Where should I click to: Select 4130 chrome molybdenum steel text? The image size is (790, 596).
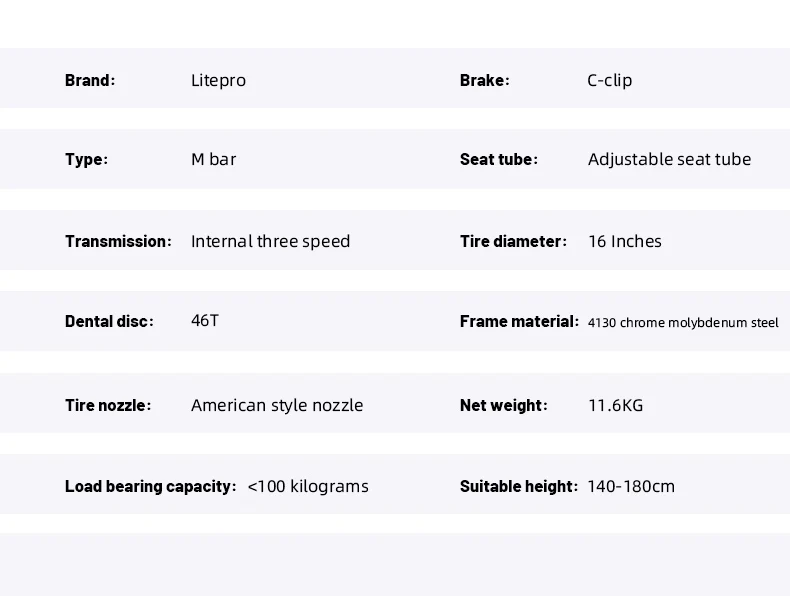(x=683, y=322)
